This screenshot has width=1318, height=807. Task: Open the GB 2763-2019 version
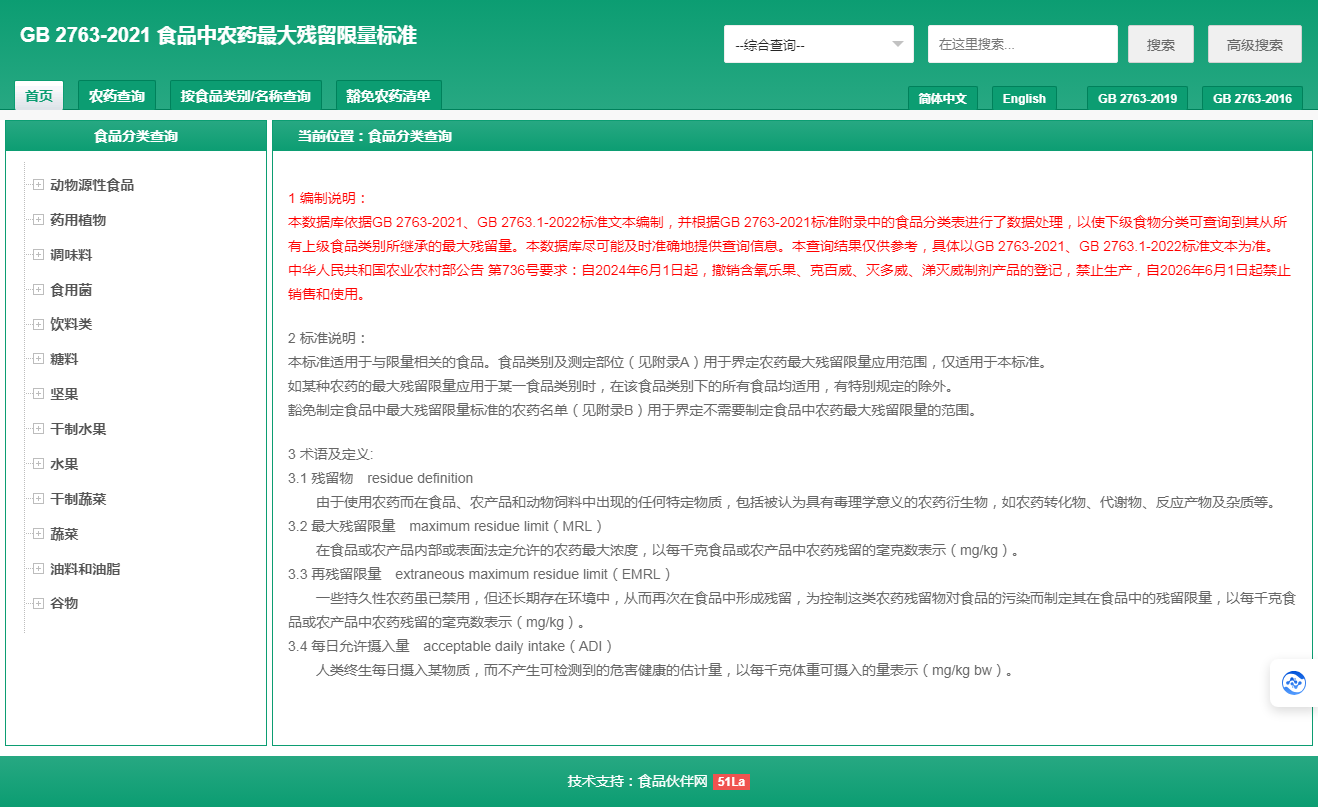click(1138, 98)
